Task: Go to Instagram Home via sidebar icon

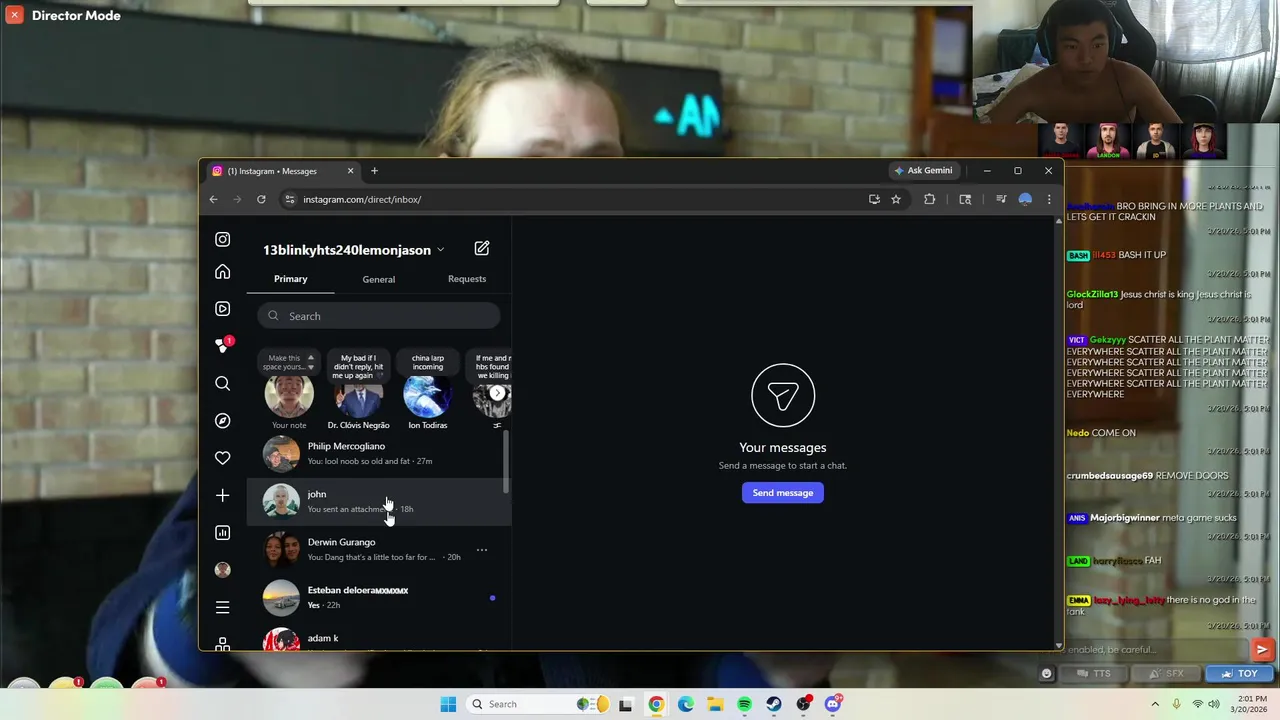Action: point(222,272)
